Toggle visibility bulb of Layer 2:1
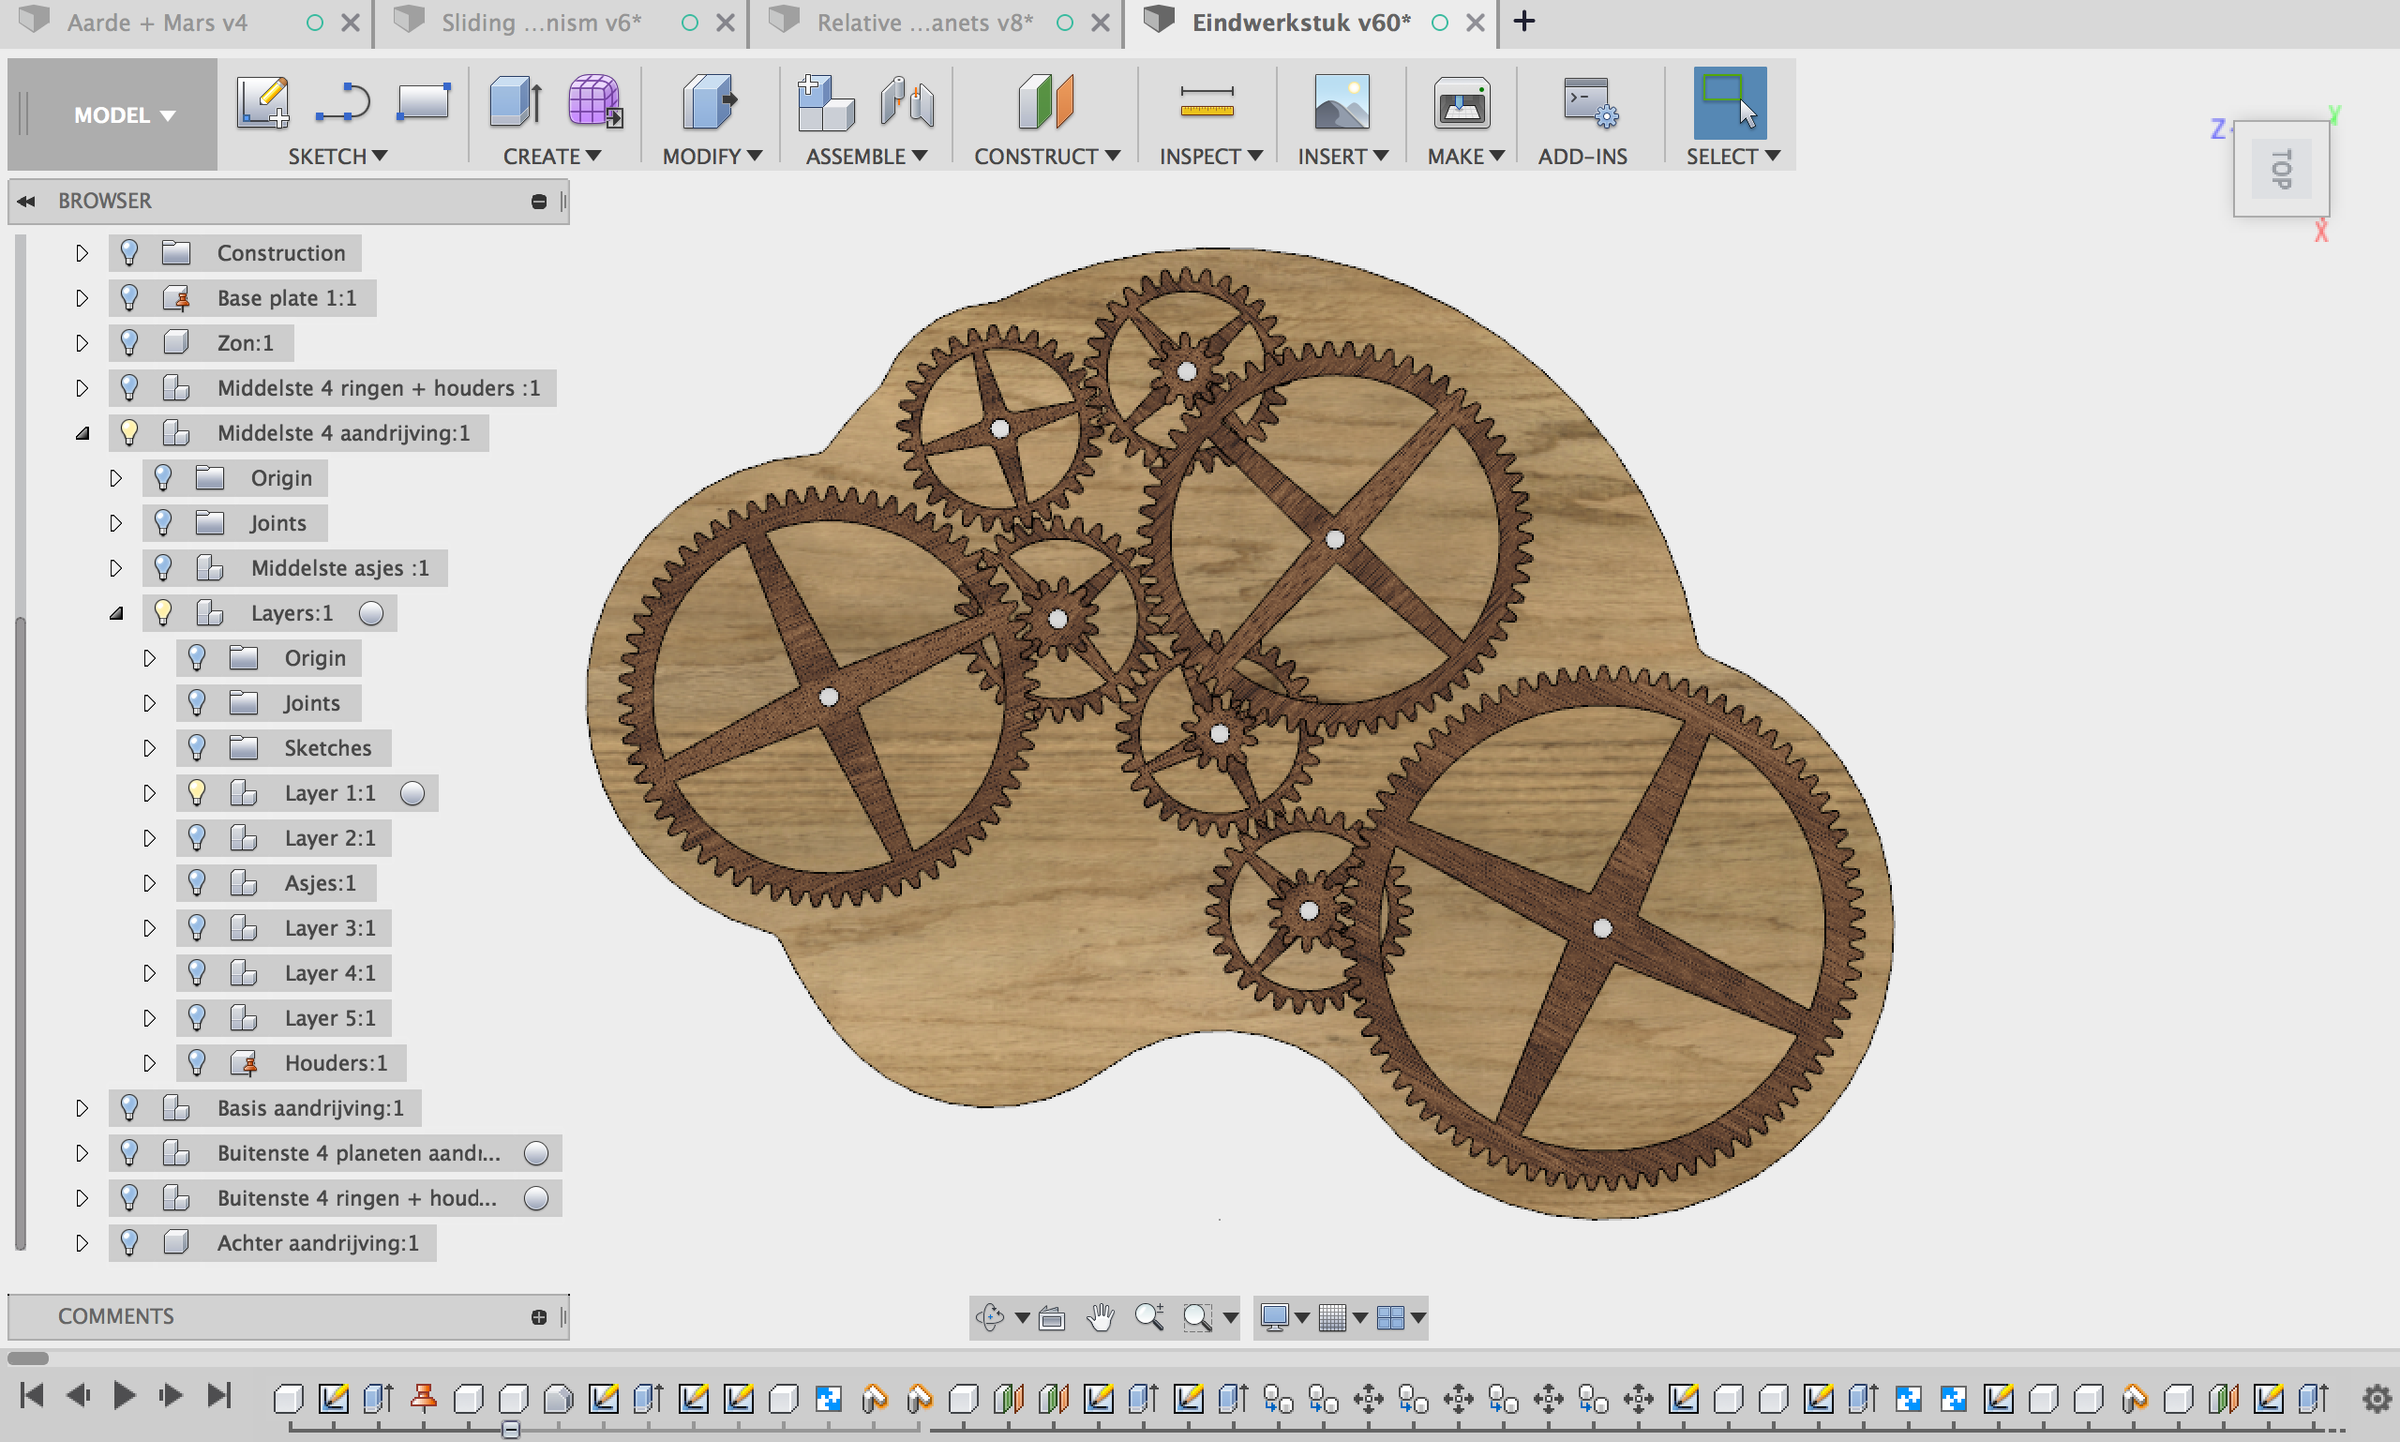This screenshot has height=1442, width=2400. pos(197,838)
